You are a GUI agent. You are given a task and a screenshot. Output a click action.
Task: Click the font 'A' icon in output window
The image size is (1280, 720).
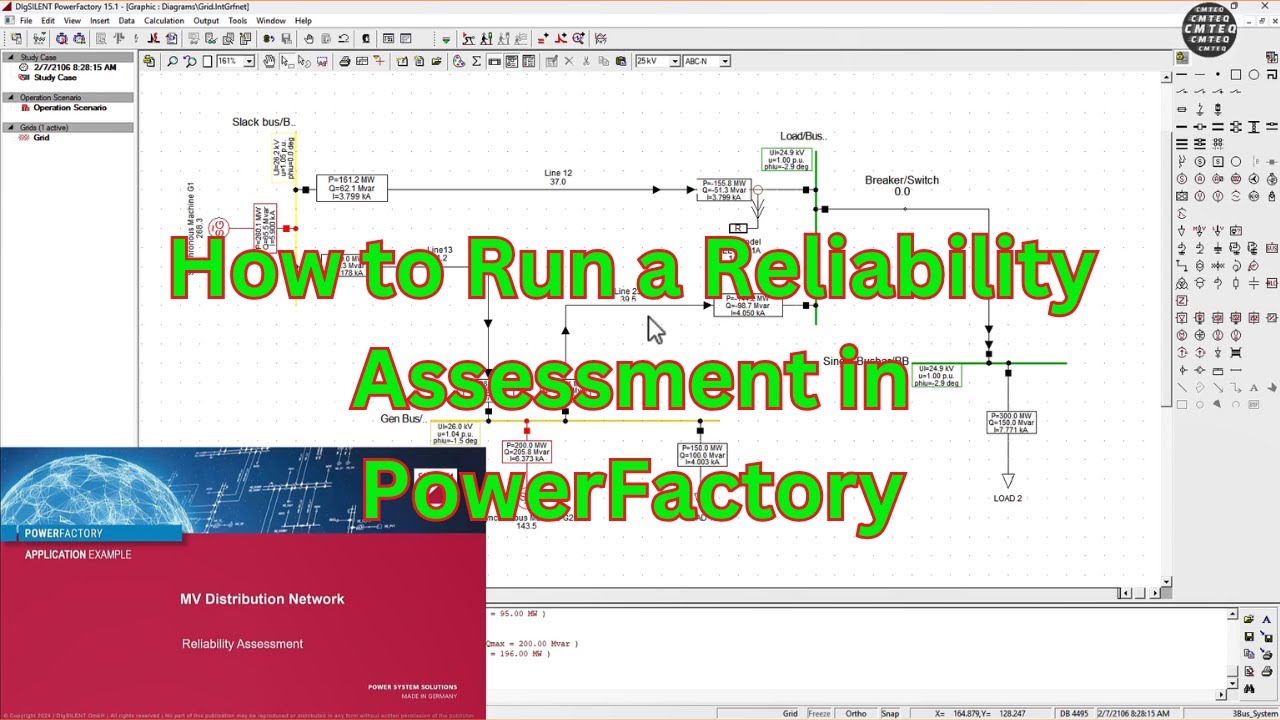[x=1267, y=619]
